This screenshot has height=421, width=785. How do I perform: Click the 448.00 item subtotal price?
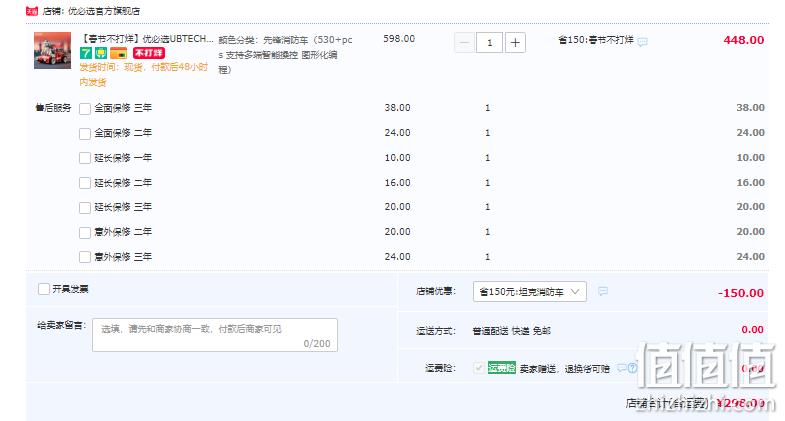point(743,40)
